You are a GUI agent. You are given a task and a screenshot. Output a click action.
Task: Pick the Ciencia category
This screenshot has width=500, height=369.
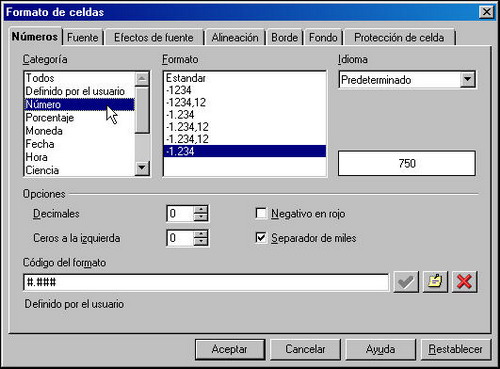tap(80, 170)
